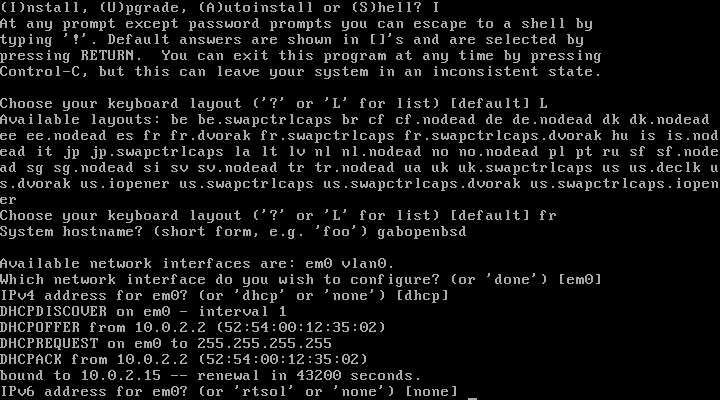Click the hostname text 'gabopenbsd'
The height and width of the screenshot is (400, 720).
click(x=422, y=231)
